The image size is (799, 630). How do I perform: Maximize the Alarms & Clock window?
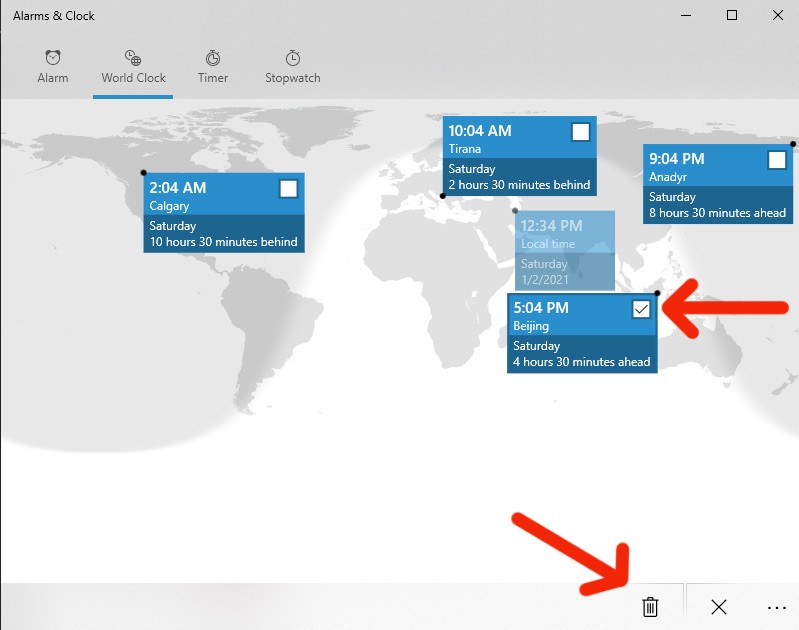[731, 15]
